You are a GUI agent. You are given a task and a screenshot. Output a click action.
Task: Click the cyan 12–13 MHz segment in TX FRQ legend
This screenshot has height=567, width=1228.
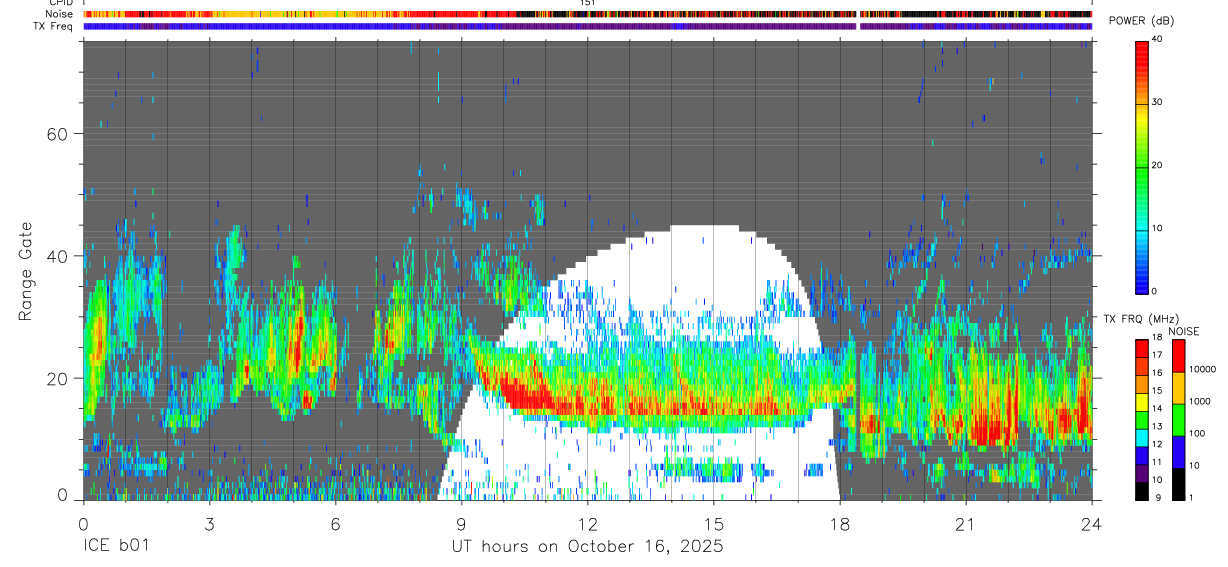(1142, 438)
